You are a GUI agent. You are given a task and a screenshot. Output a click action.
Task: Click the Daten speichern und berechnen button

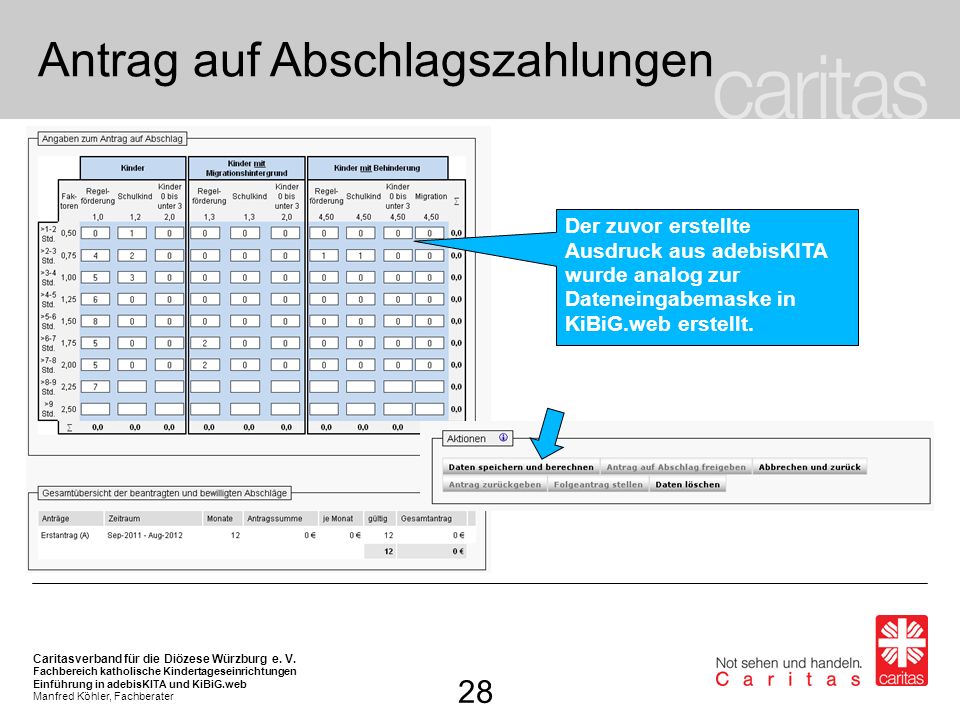tap(521, 467)
